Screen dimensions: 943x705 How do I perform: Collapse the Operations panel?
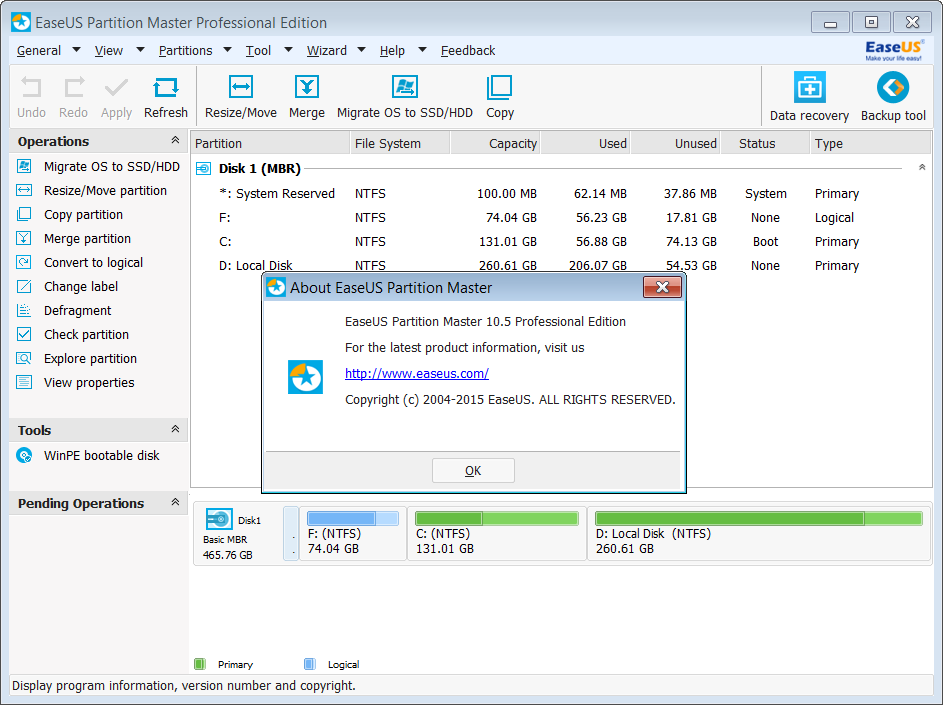[175, 140]
